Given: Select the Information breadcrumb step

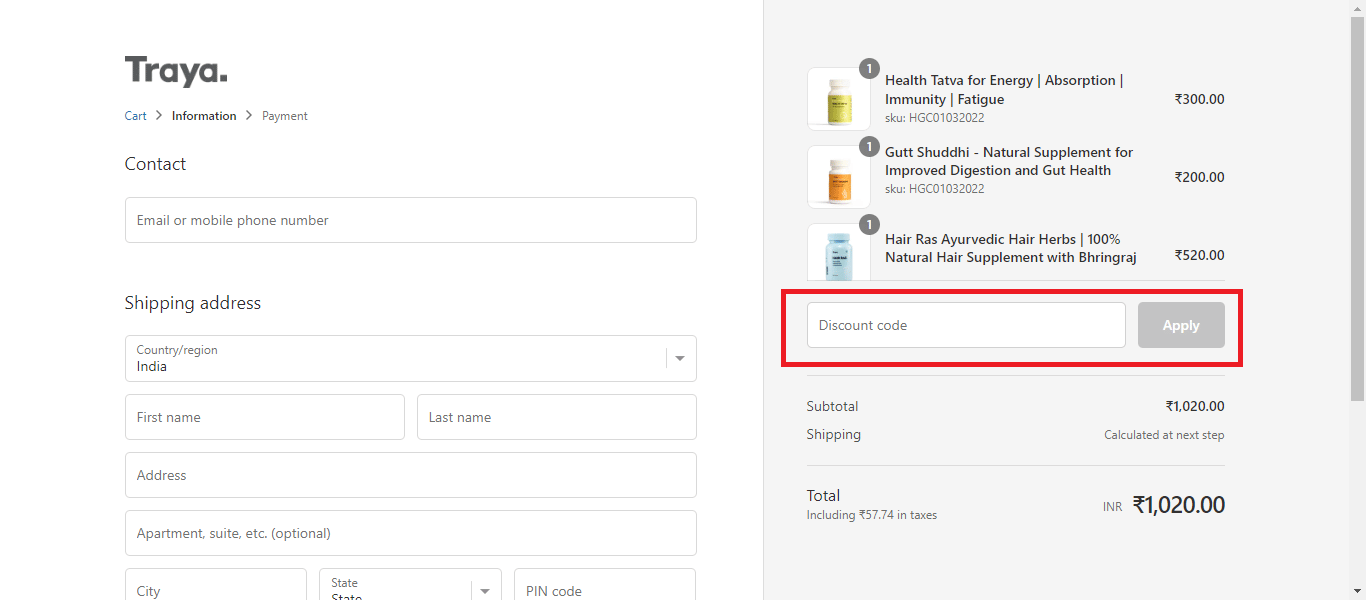Looking at the screenshot, I should pos(204,116).
